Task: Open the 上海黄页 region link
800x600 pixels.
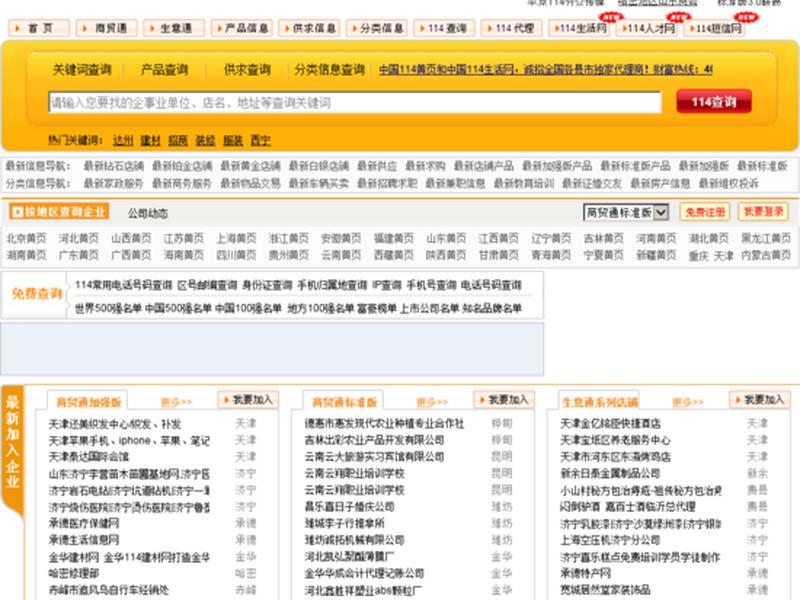Action: 236,238
